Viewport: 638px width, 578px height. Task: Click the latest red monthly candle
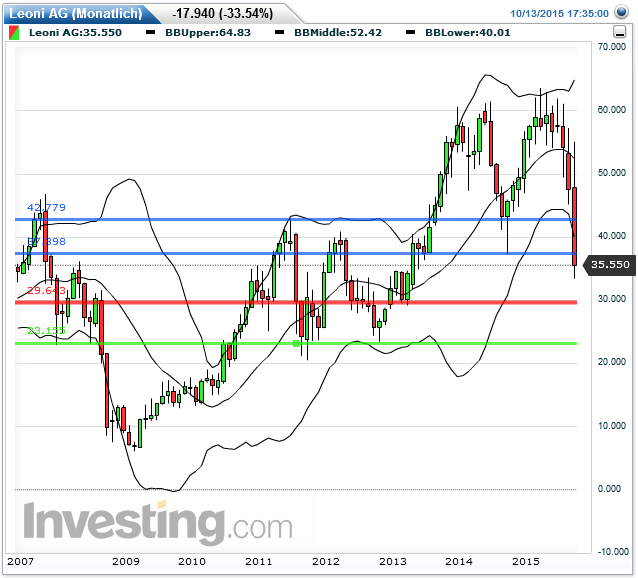[x=575, y=226]
